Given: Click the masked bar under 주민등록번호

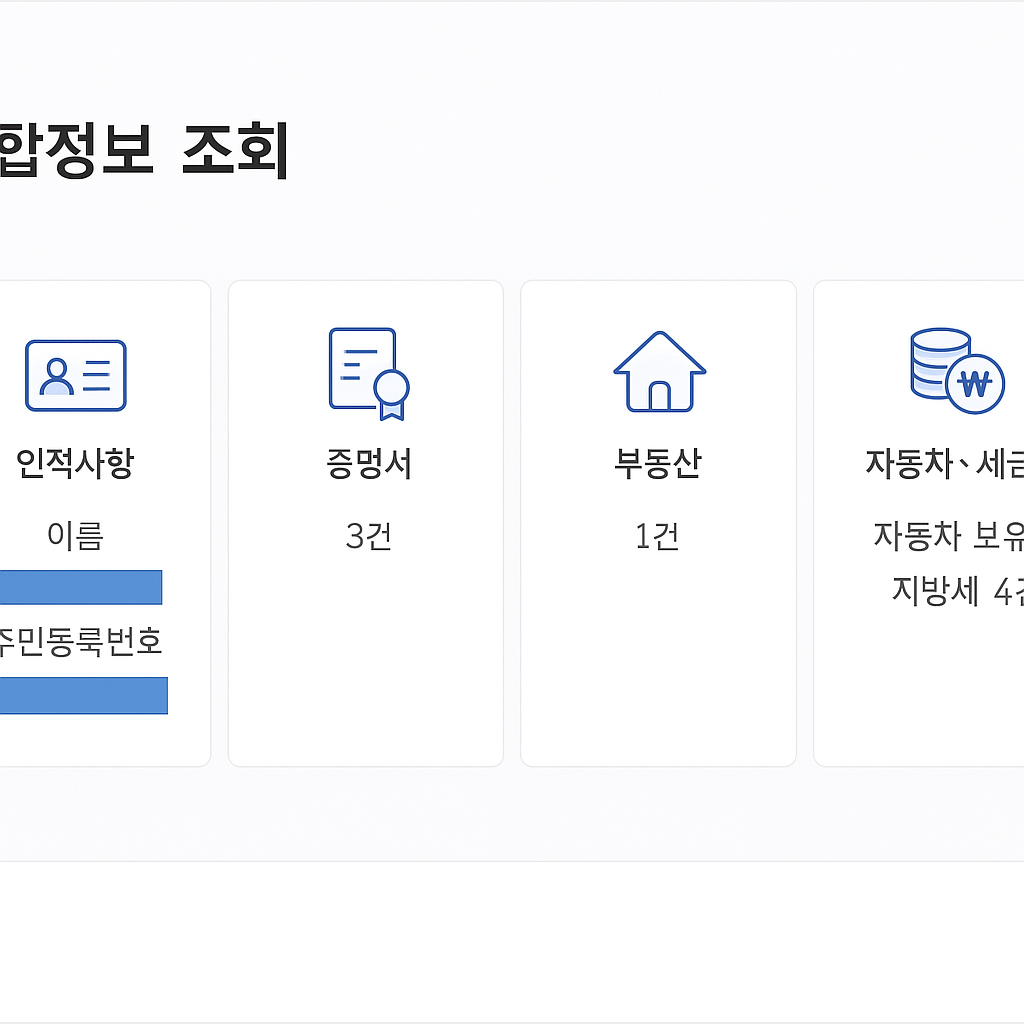Looking at the screenshot, I should tap(84, 695).
